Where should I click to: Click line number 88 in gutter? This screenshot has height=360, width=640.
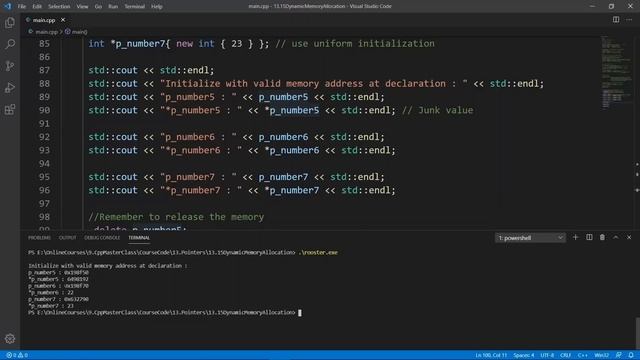(44, 83)
